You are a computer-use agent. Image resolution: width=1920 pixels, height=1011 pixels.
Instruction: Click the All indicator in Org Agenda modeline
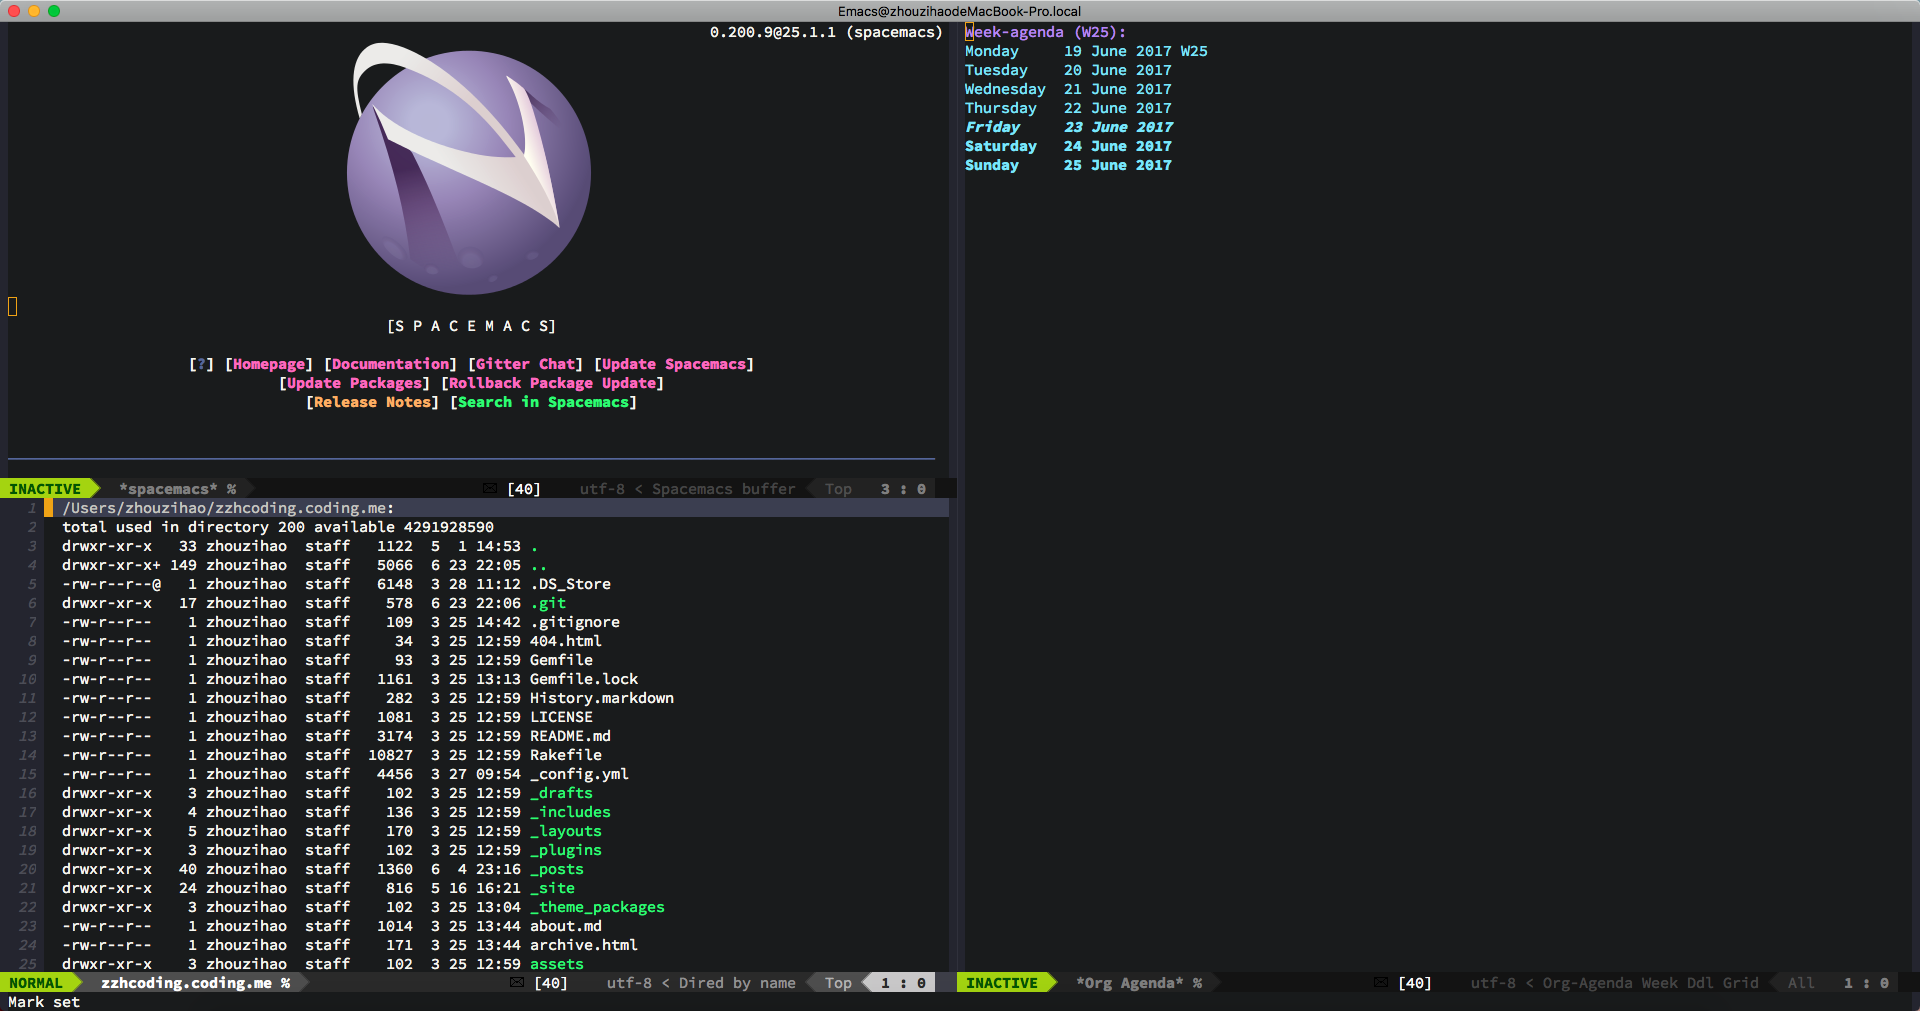click(x=1800, y=983)
